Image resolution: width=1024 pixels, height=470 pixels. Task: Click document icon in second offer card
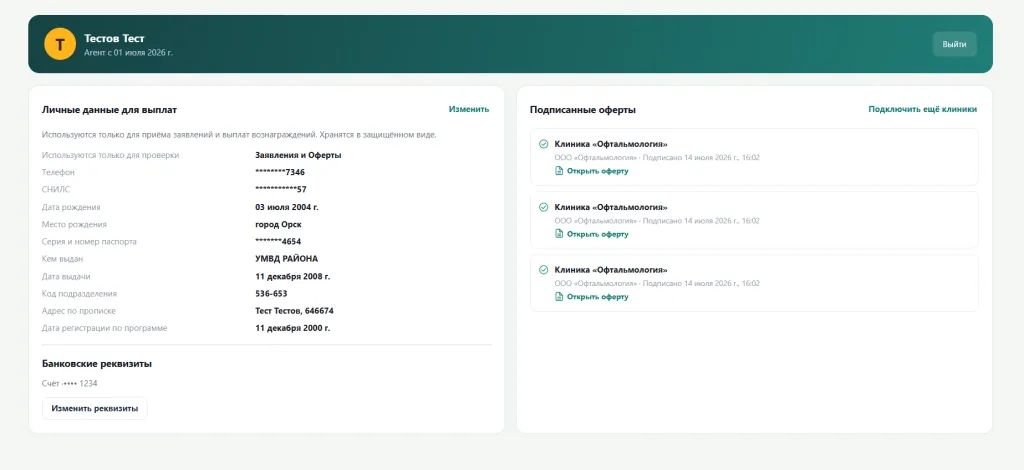558,234
